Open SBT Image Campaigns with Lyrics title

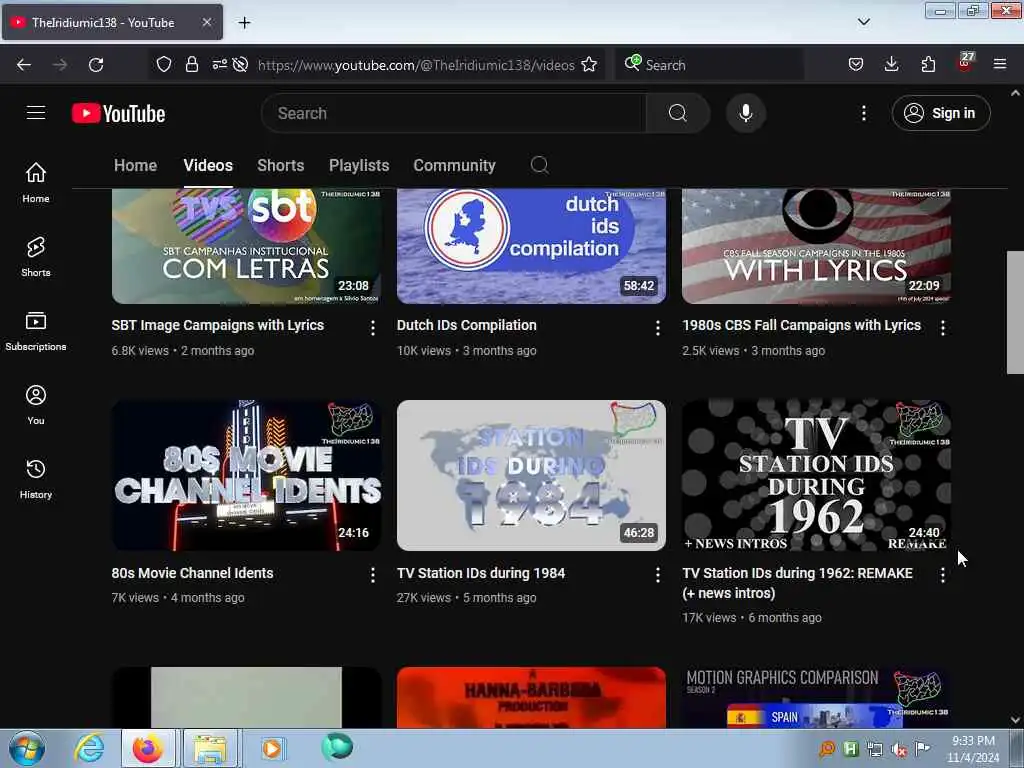(217, 325)
